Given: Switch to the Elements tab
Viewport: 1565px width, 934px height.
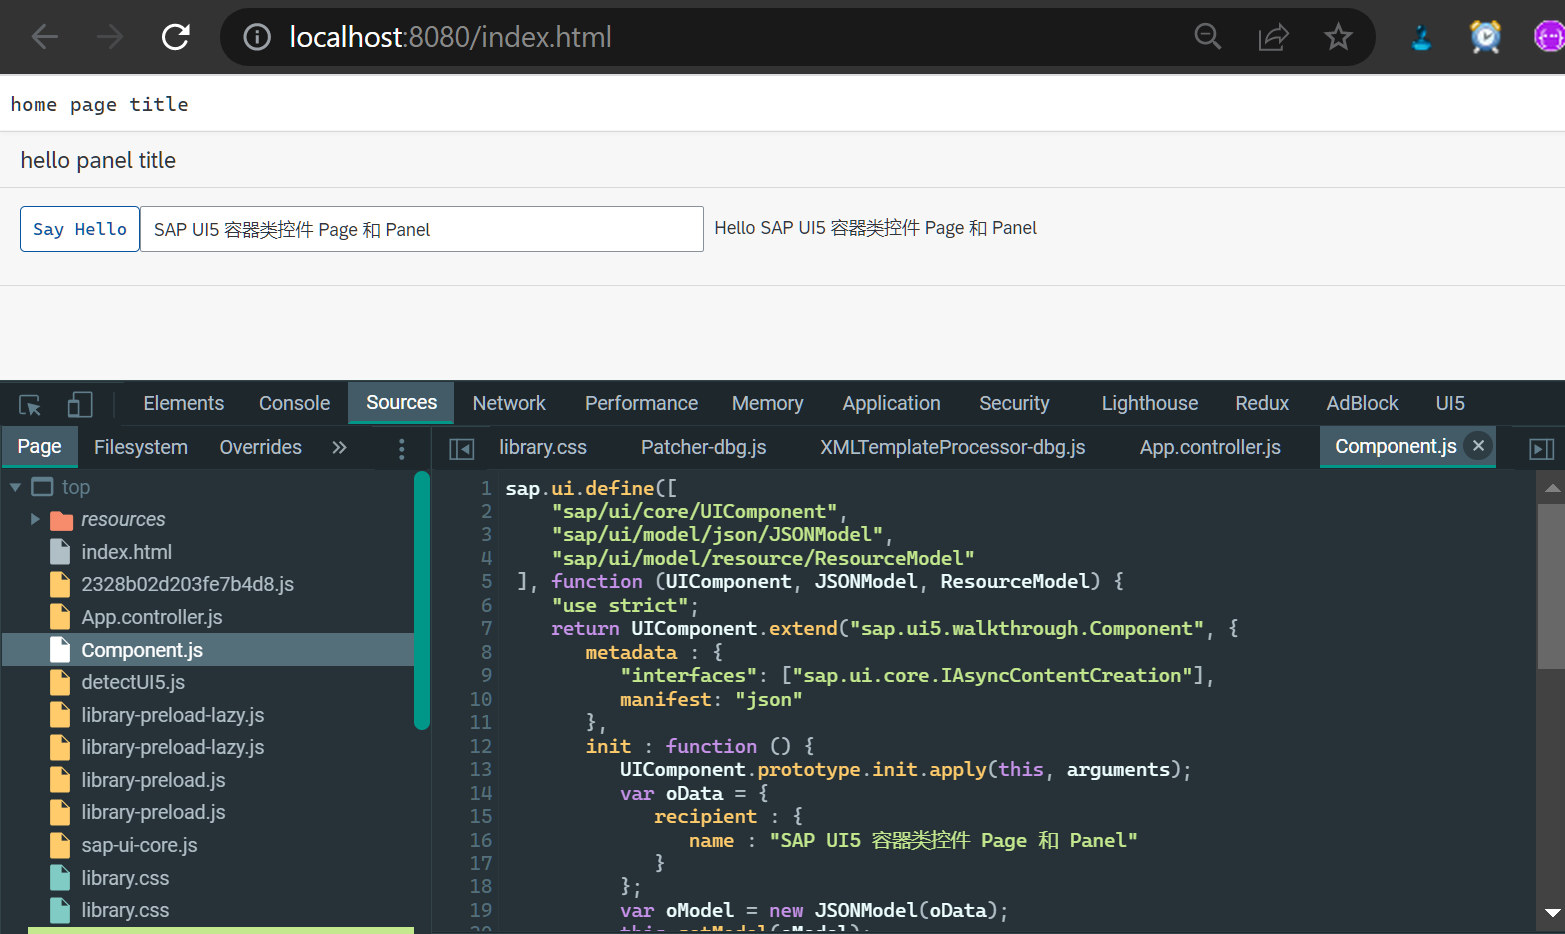Looking at the screenshot, I should (183, 403).
